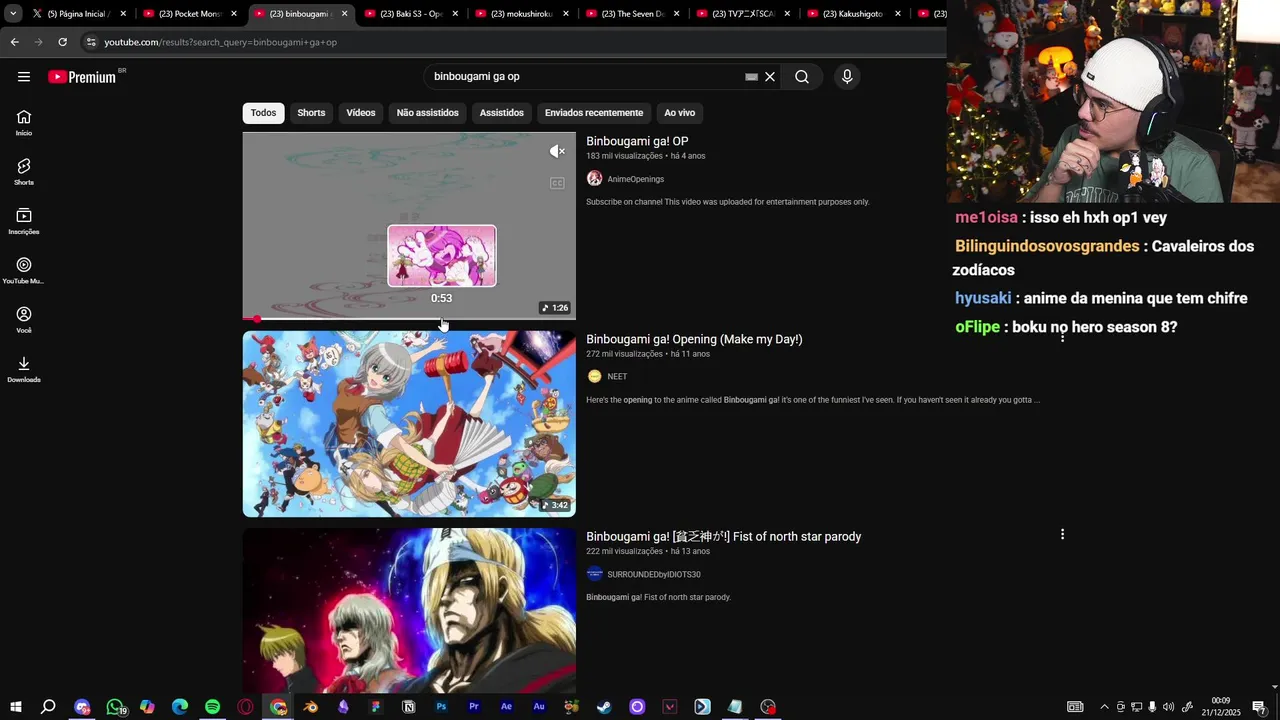Open taskbar volume control
1280x720 pixels.
(1168, 707)
